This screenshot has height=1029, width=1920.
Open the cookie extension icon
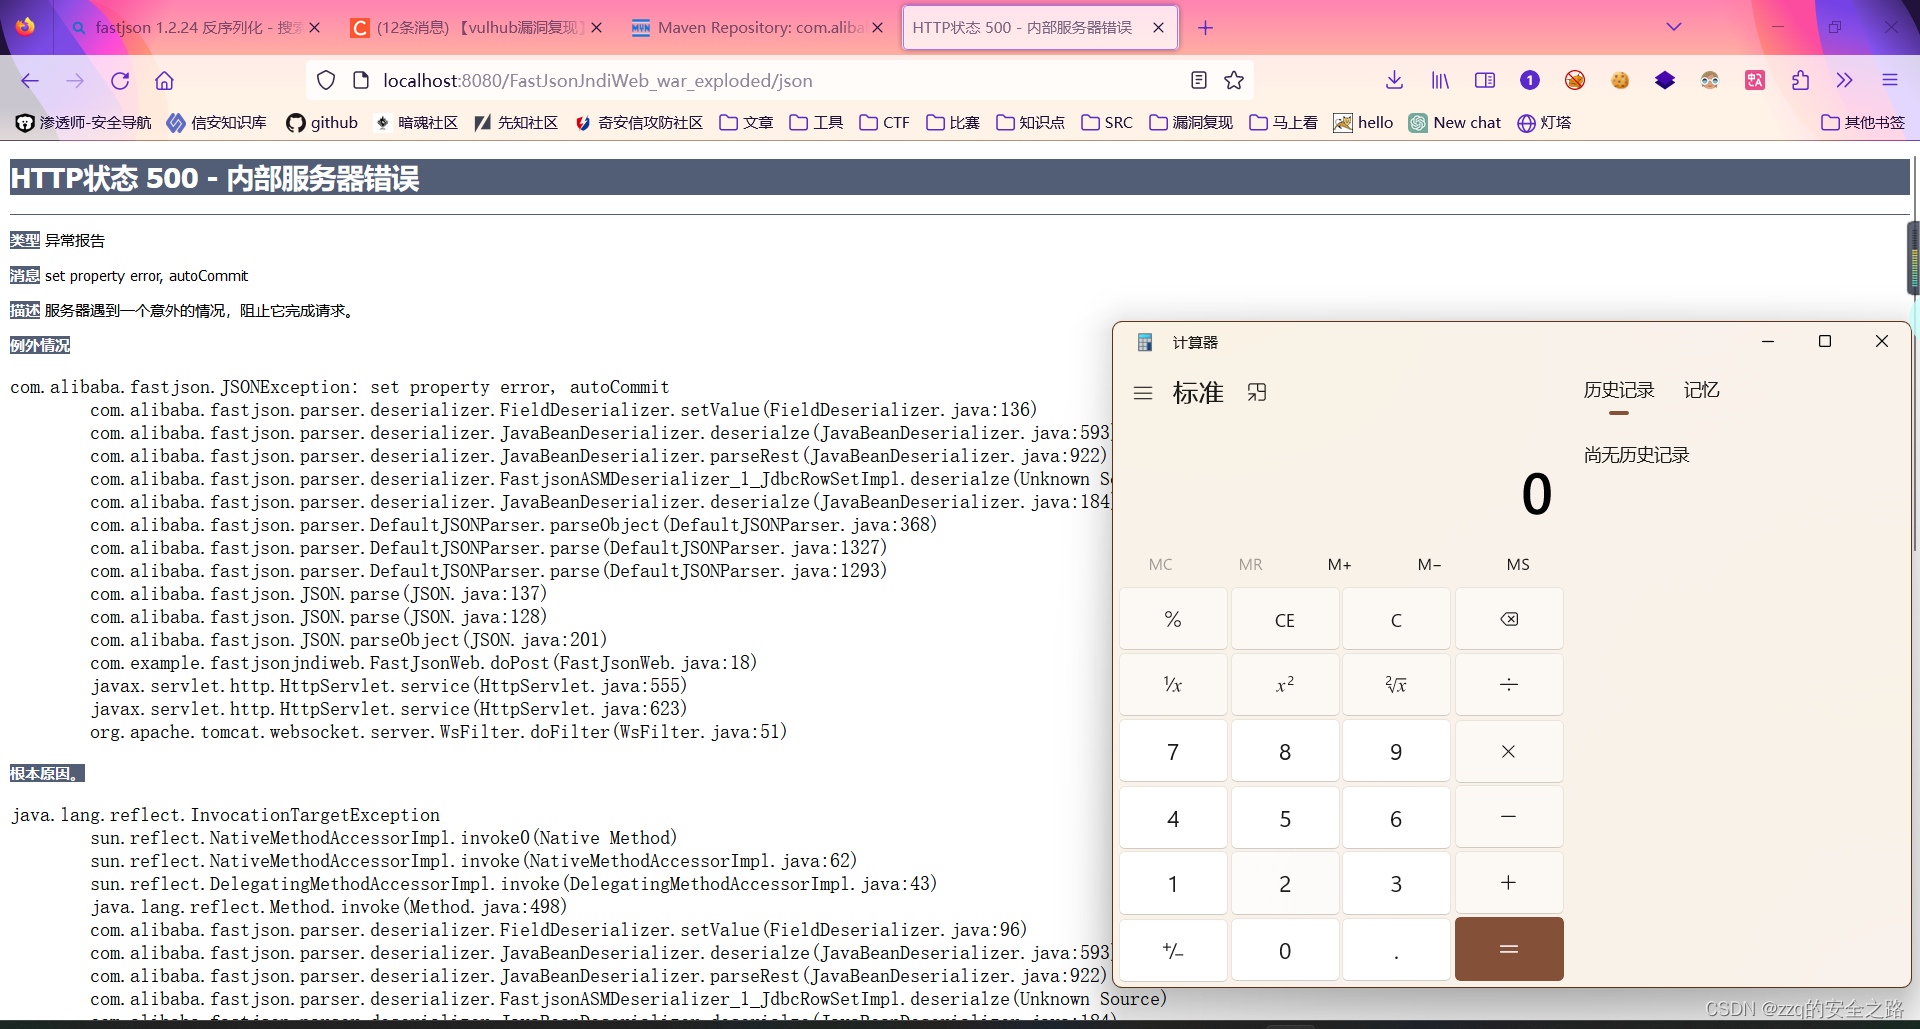(1620, 81)
